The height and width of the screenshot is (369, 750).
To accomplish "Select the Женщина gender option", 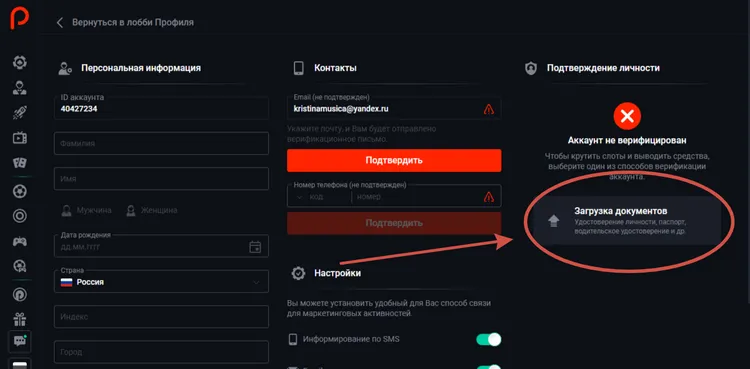I will pos(151,210).
